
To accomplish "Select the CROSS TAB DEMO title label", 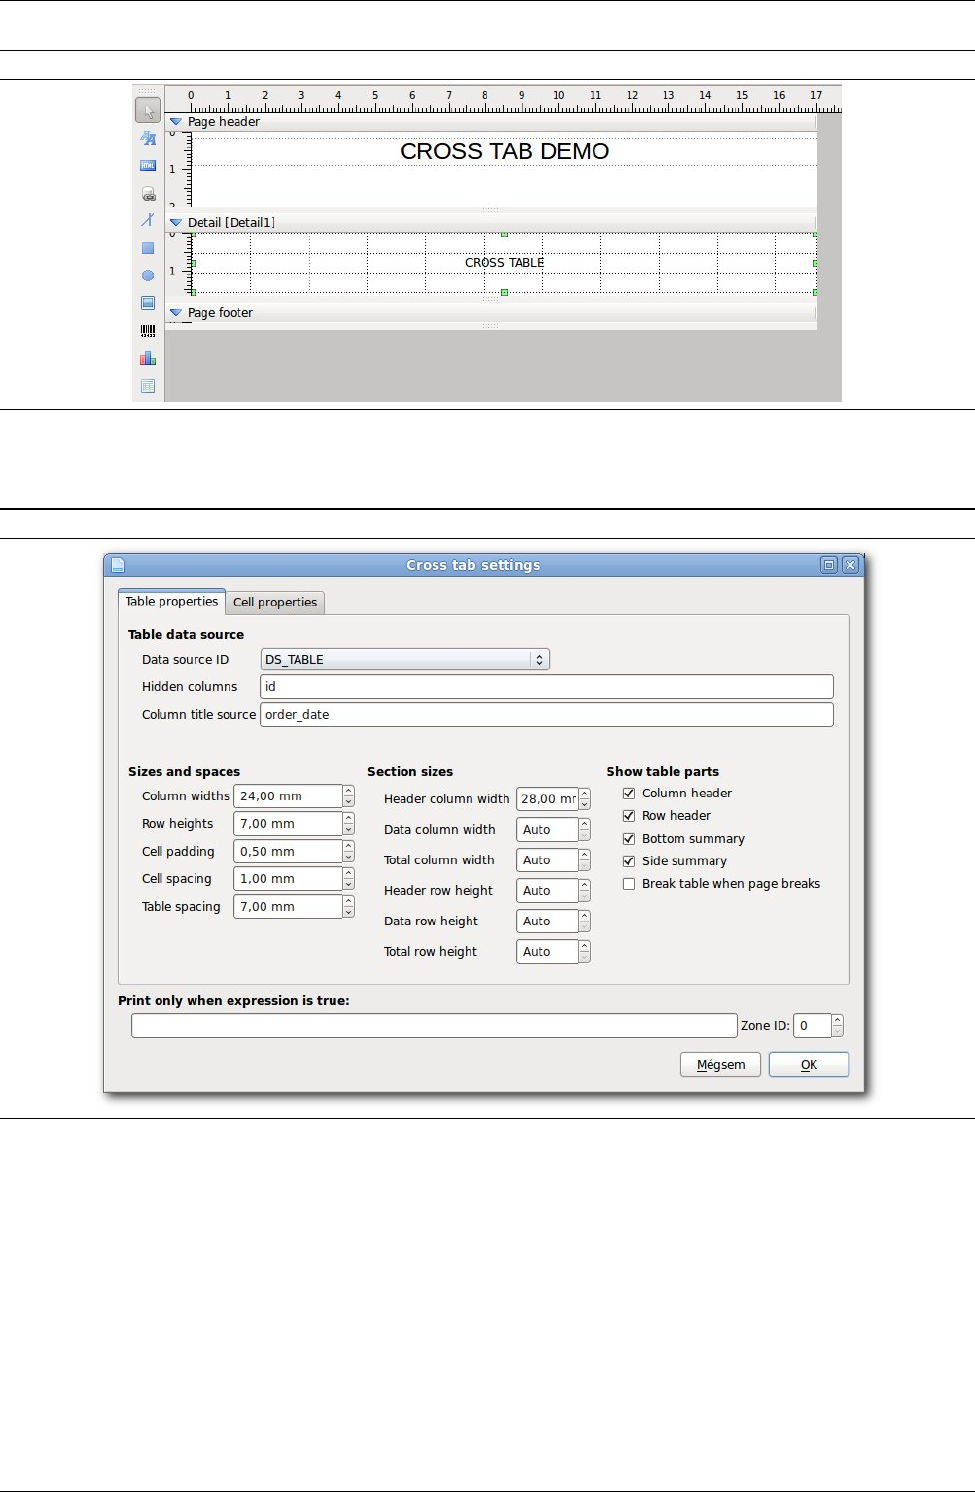I will click(504, 151).
